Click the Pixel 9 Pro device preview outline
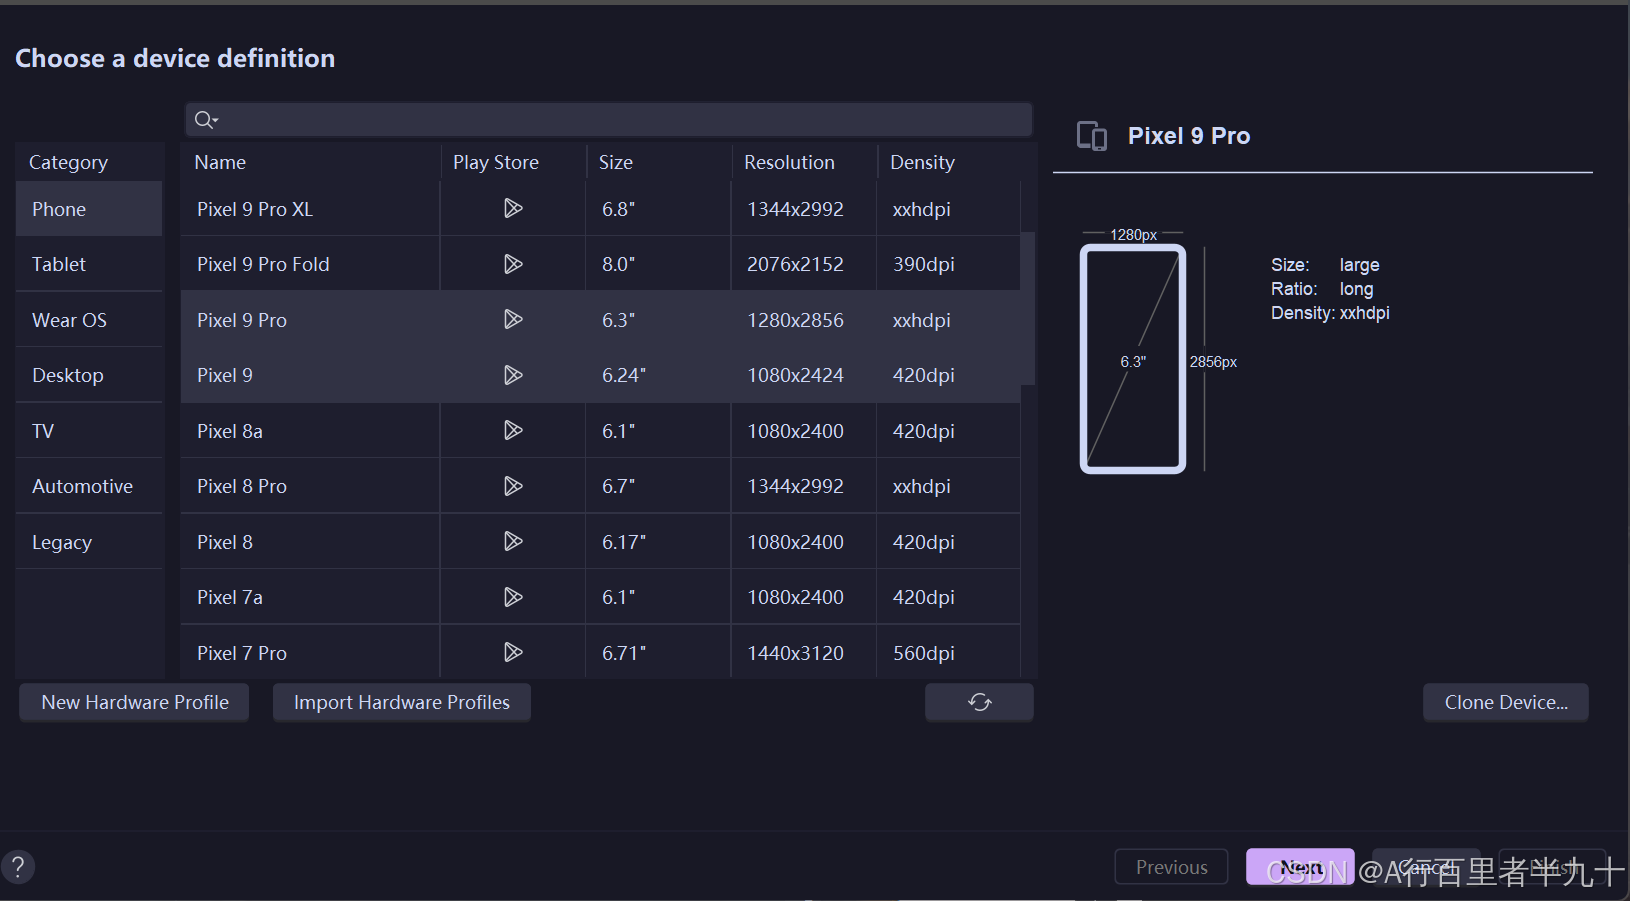The width and height of the screenshot is (1630, 901). [x=1133, y=359]
